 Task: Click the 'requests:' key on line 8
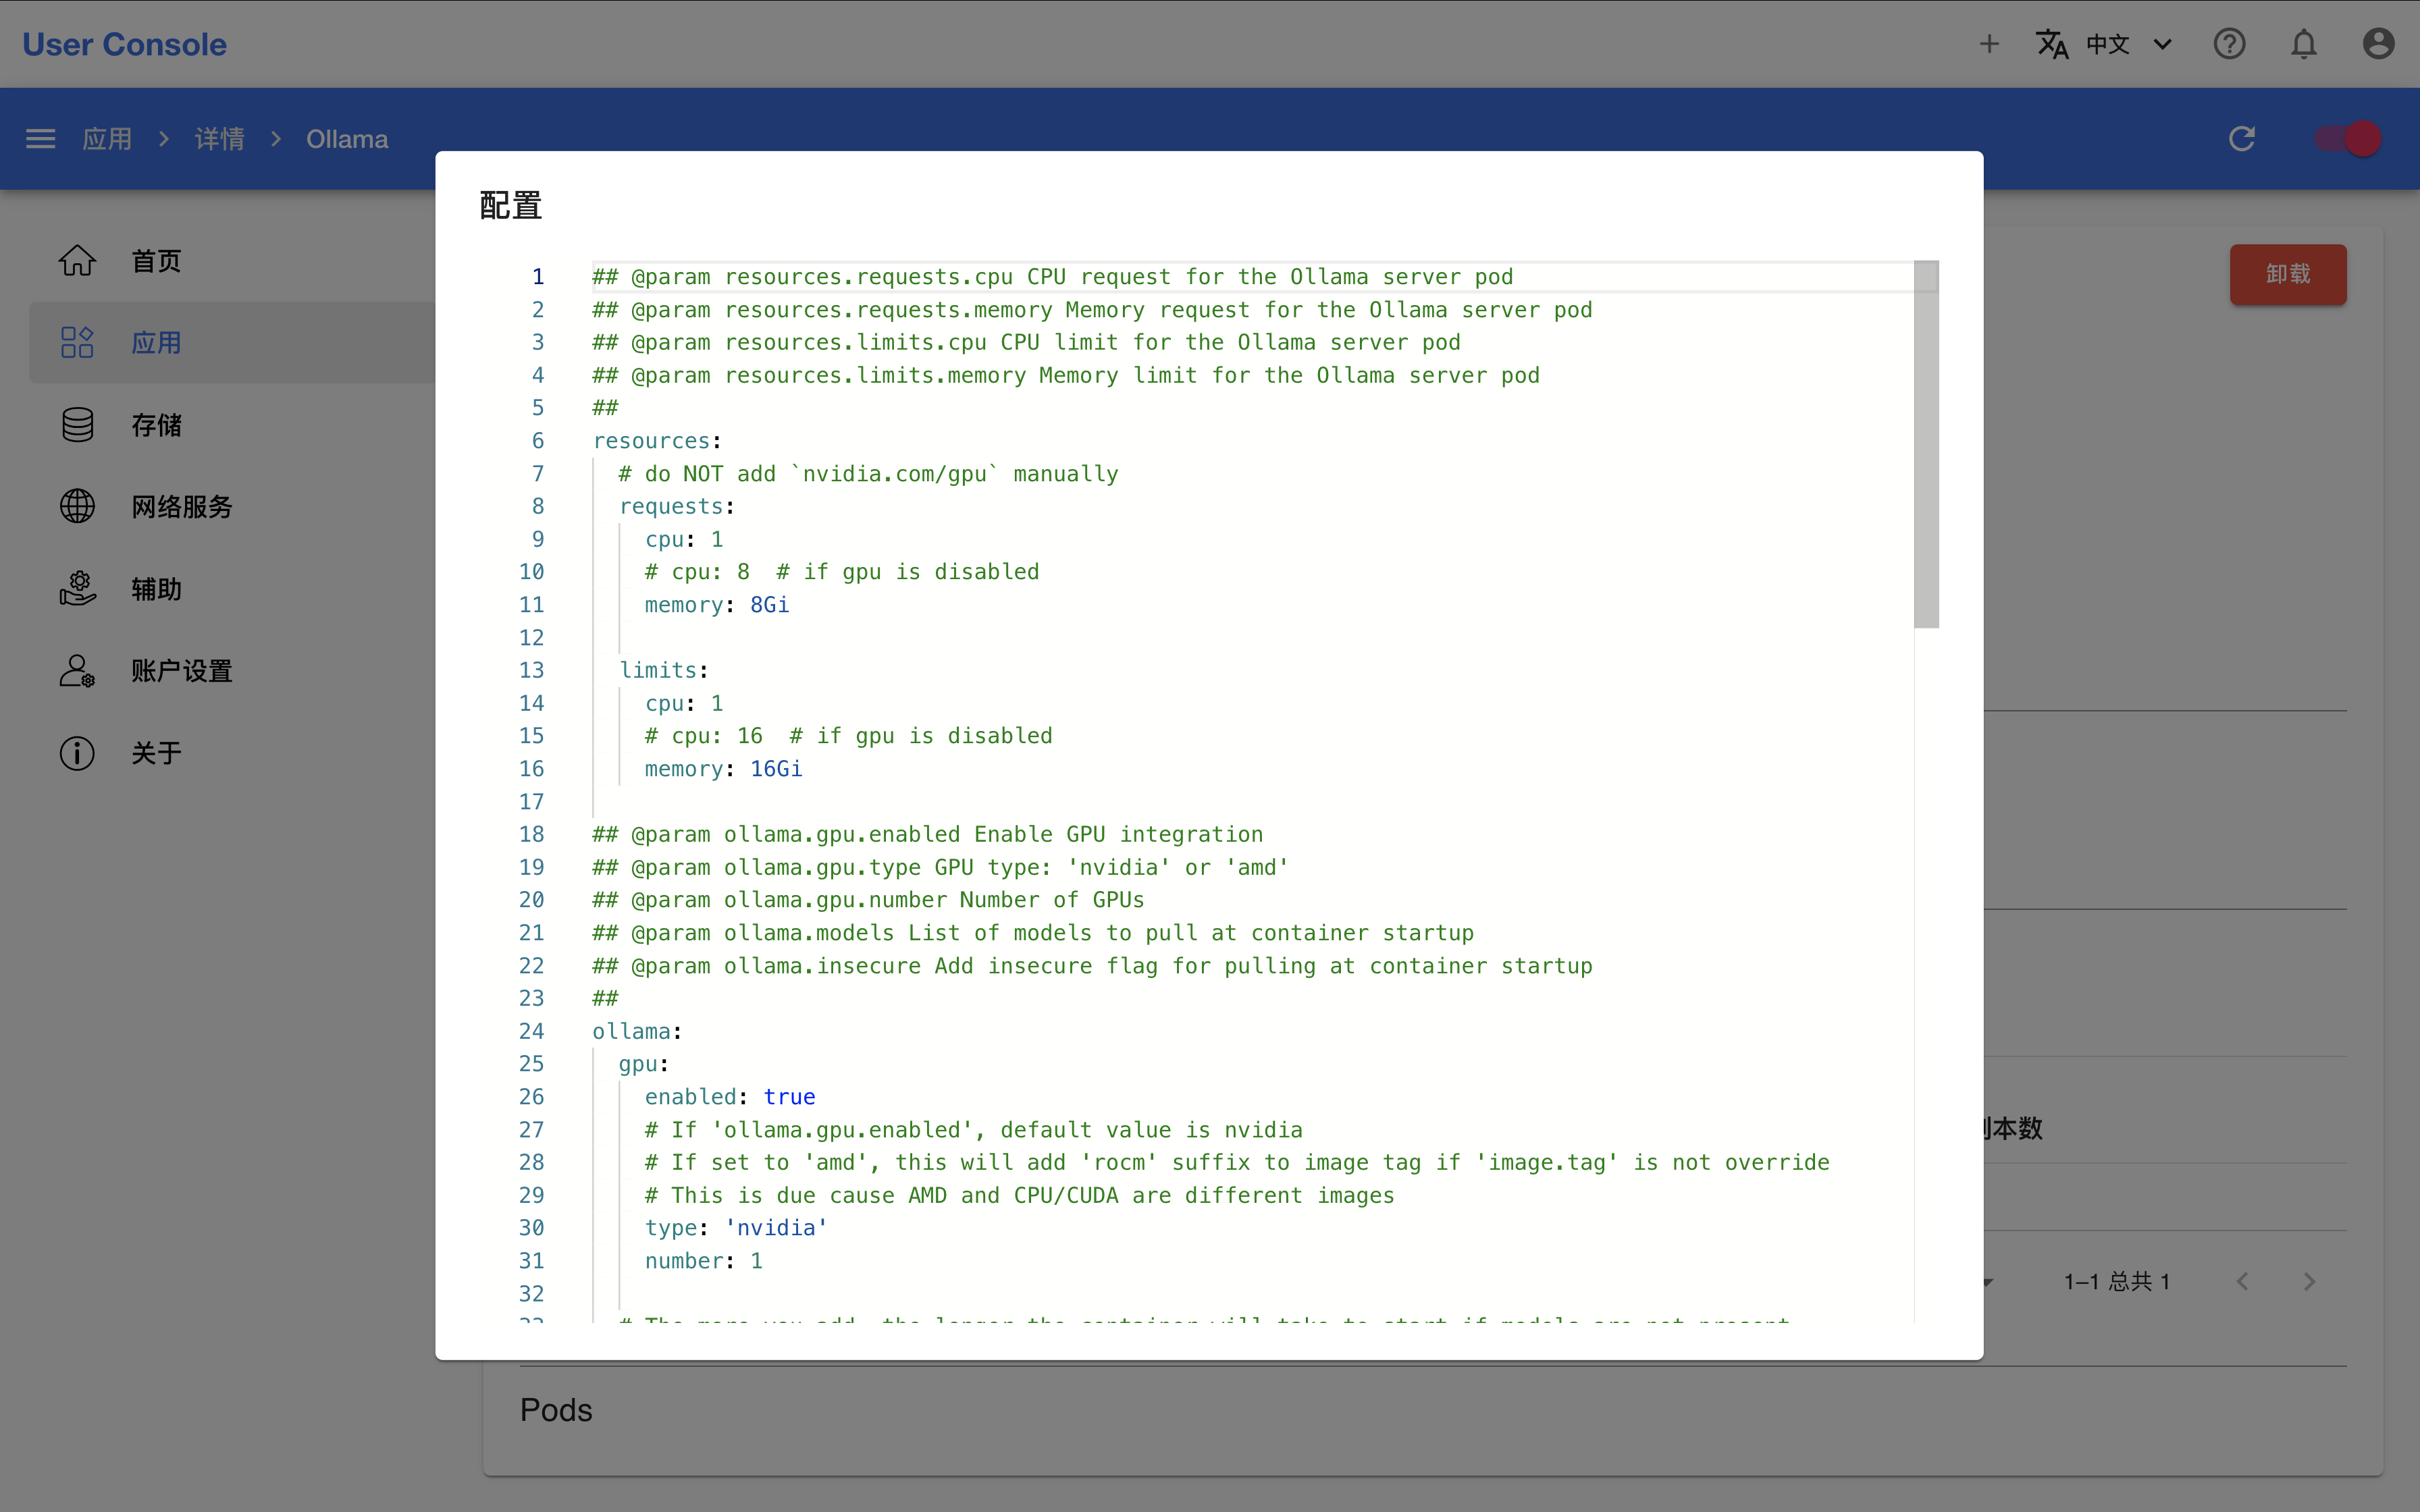pos(677,506)
